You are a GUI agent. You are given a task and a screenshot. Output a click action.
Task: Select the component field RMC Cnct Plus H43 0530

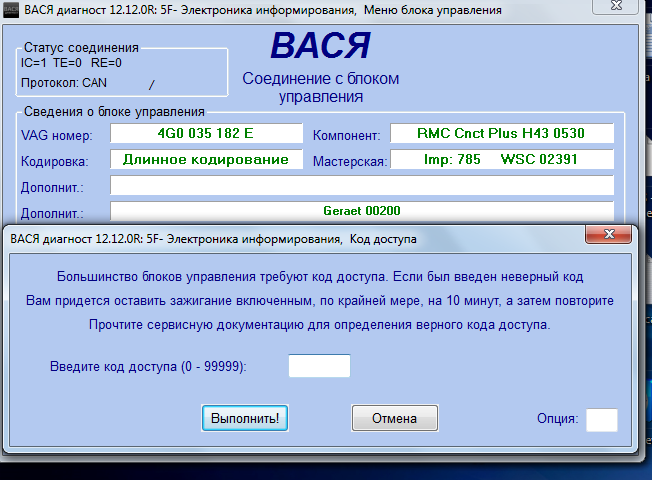[501, 133]
